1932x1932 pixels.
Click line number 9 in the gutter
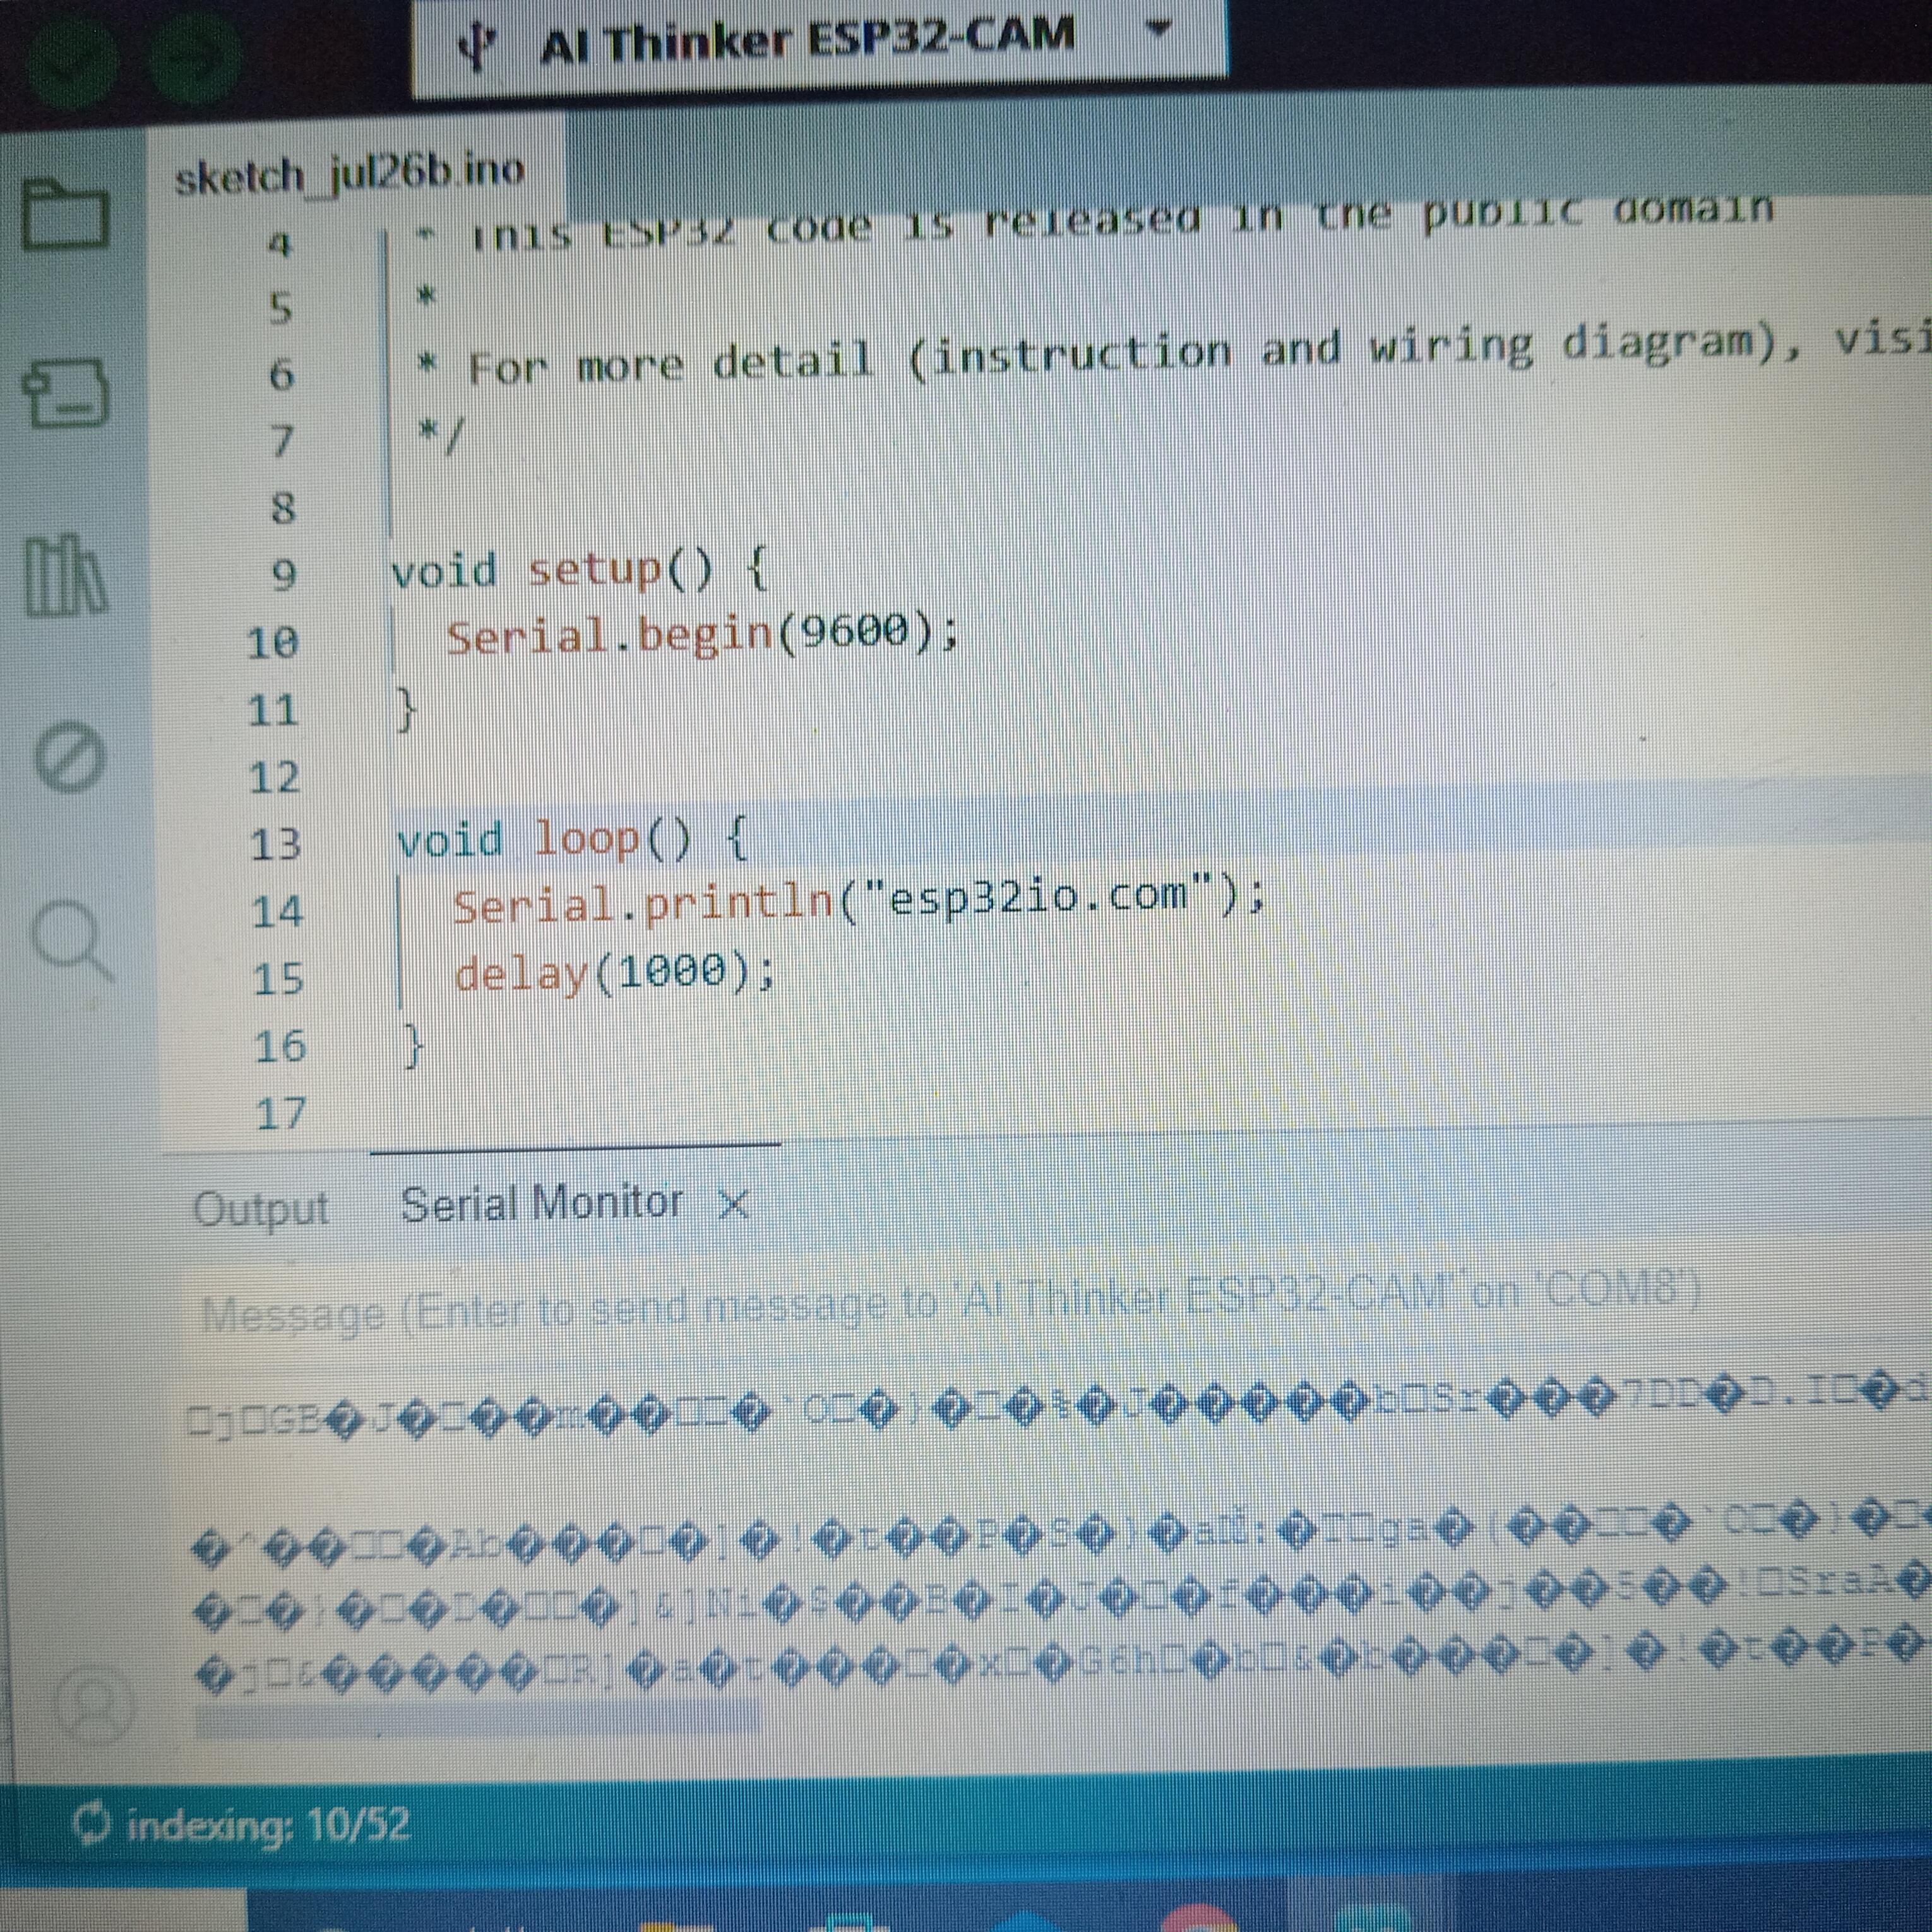284,575
